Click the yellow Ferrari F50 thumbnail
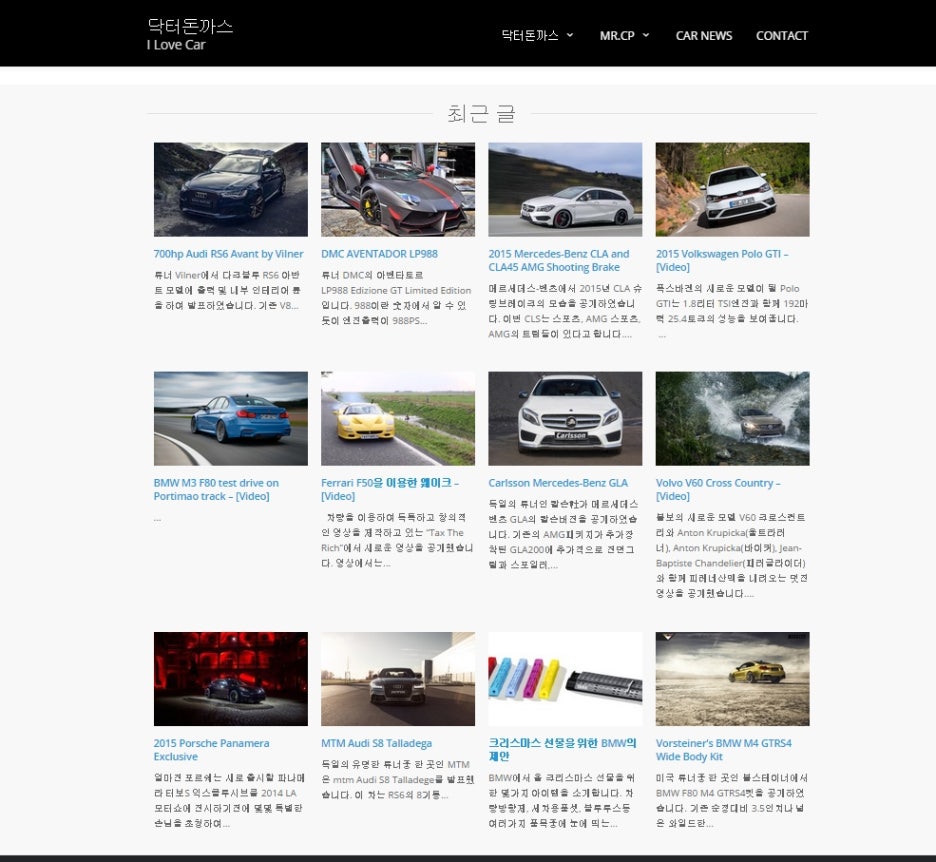The height and width of the screenshot is (862, 936). click(x=398, y=418)
